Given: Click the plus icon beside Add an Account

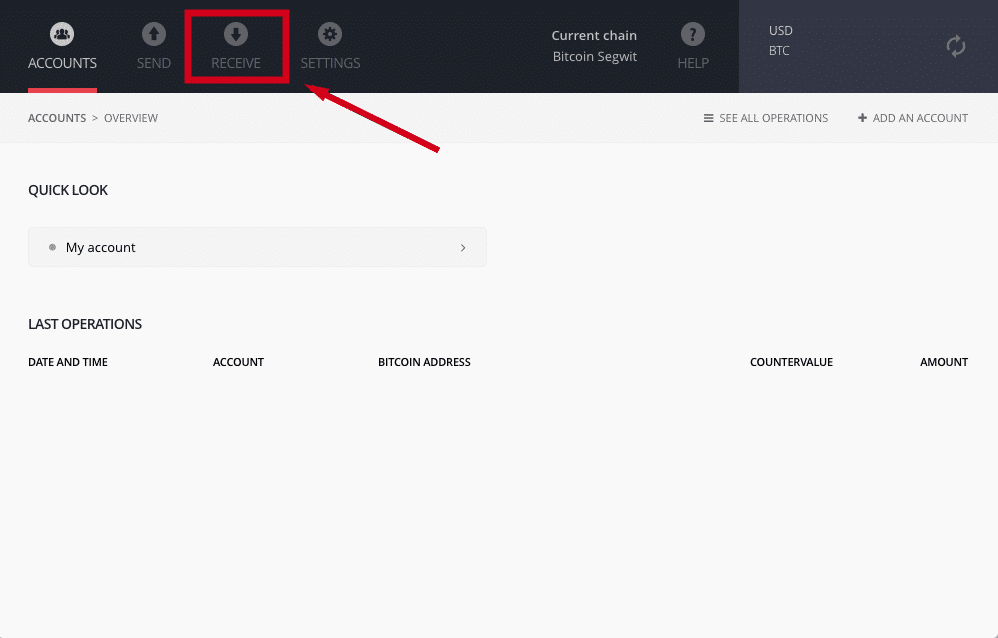Looking at the screenshot, I should click(x=862, y=118).
